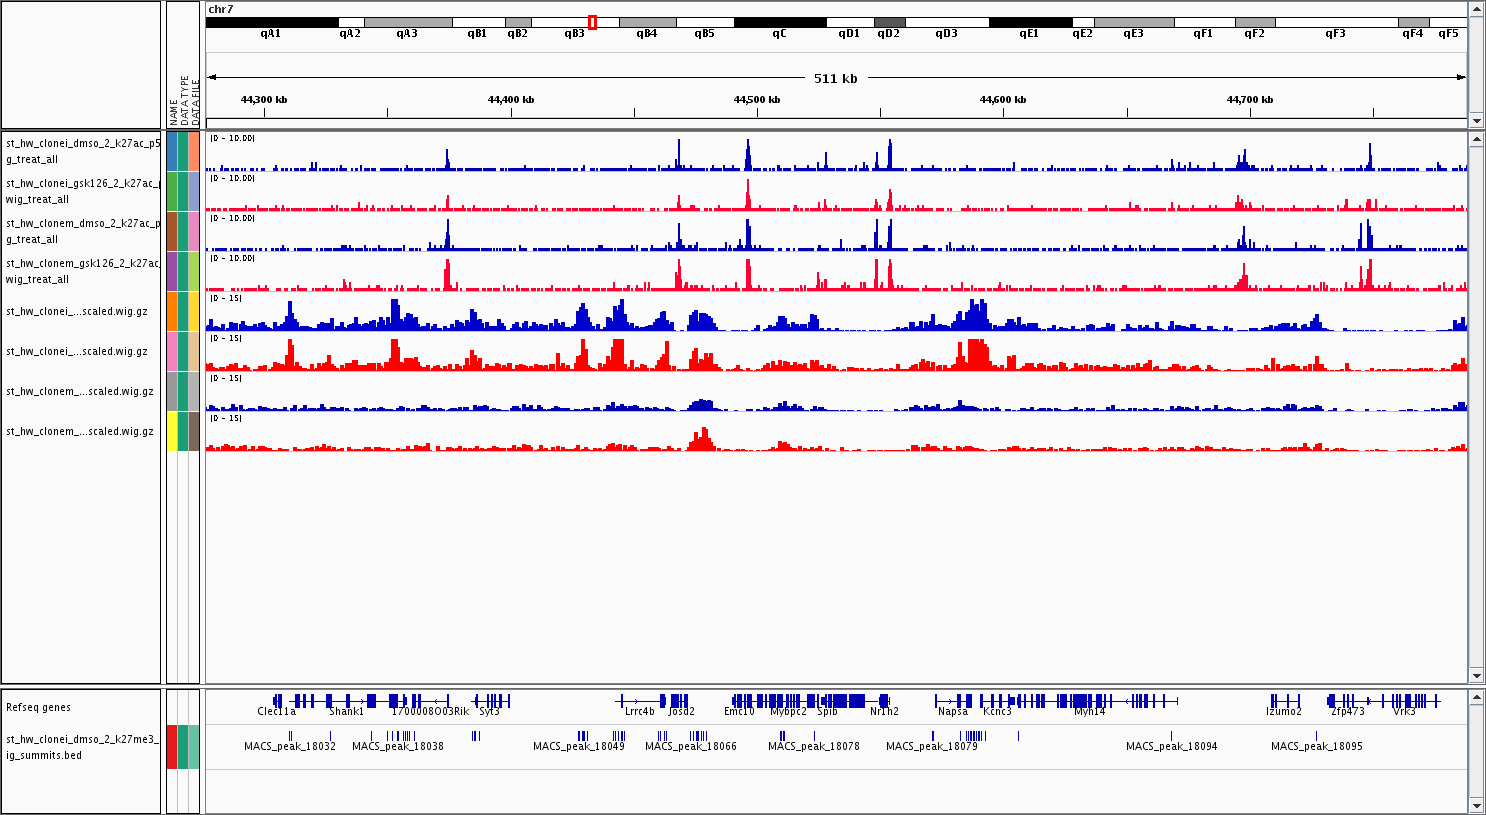Select the Refseq genes track label
Image resolution: width=1486 pixels, height=815 pixels.
click(38, 707)
